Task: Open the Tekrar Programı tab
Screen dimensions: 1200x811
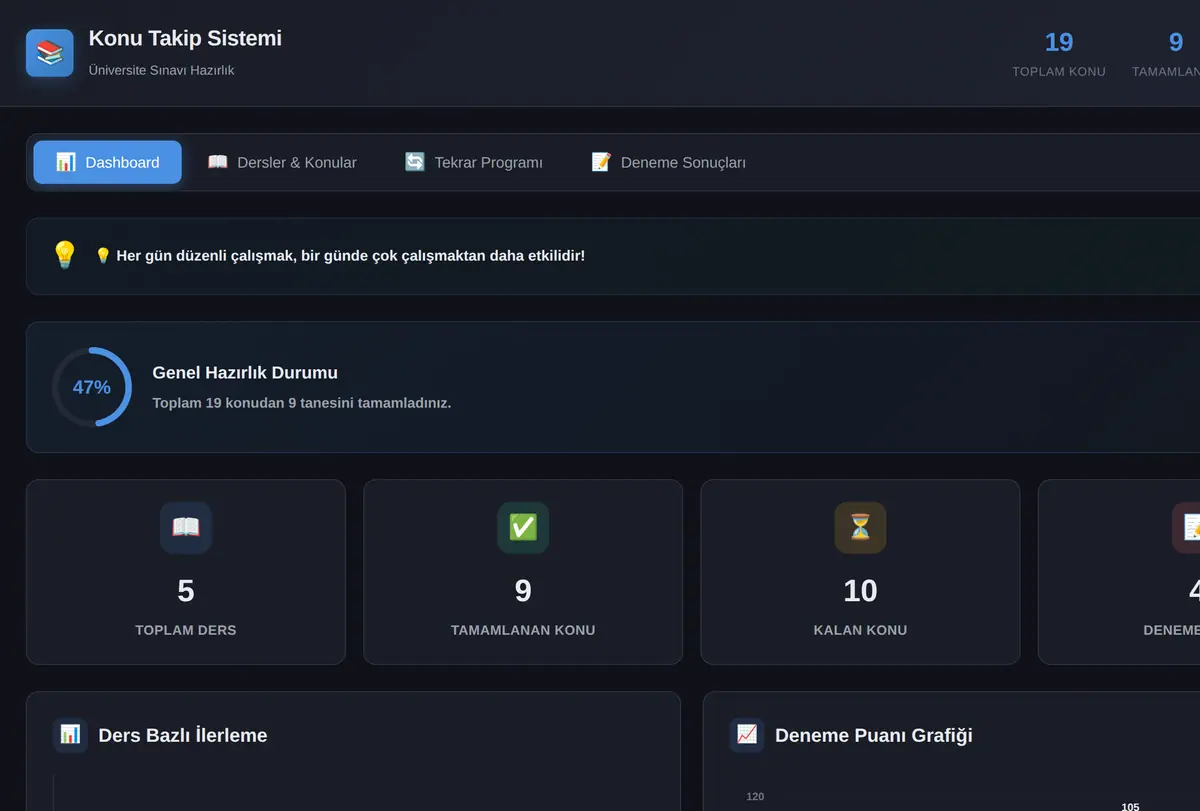Action: (474, 162)
